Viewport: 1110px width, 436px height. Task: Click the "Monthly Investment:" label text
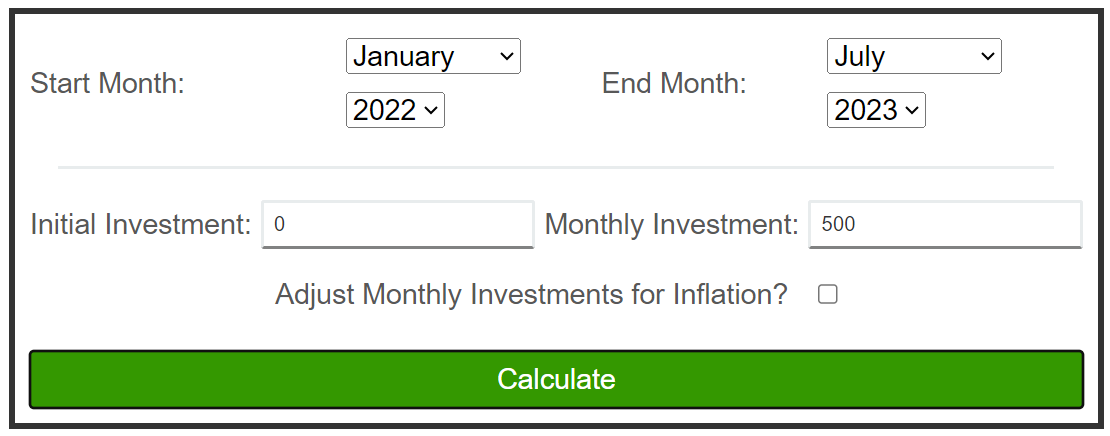671,225
